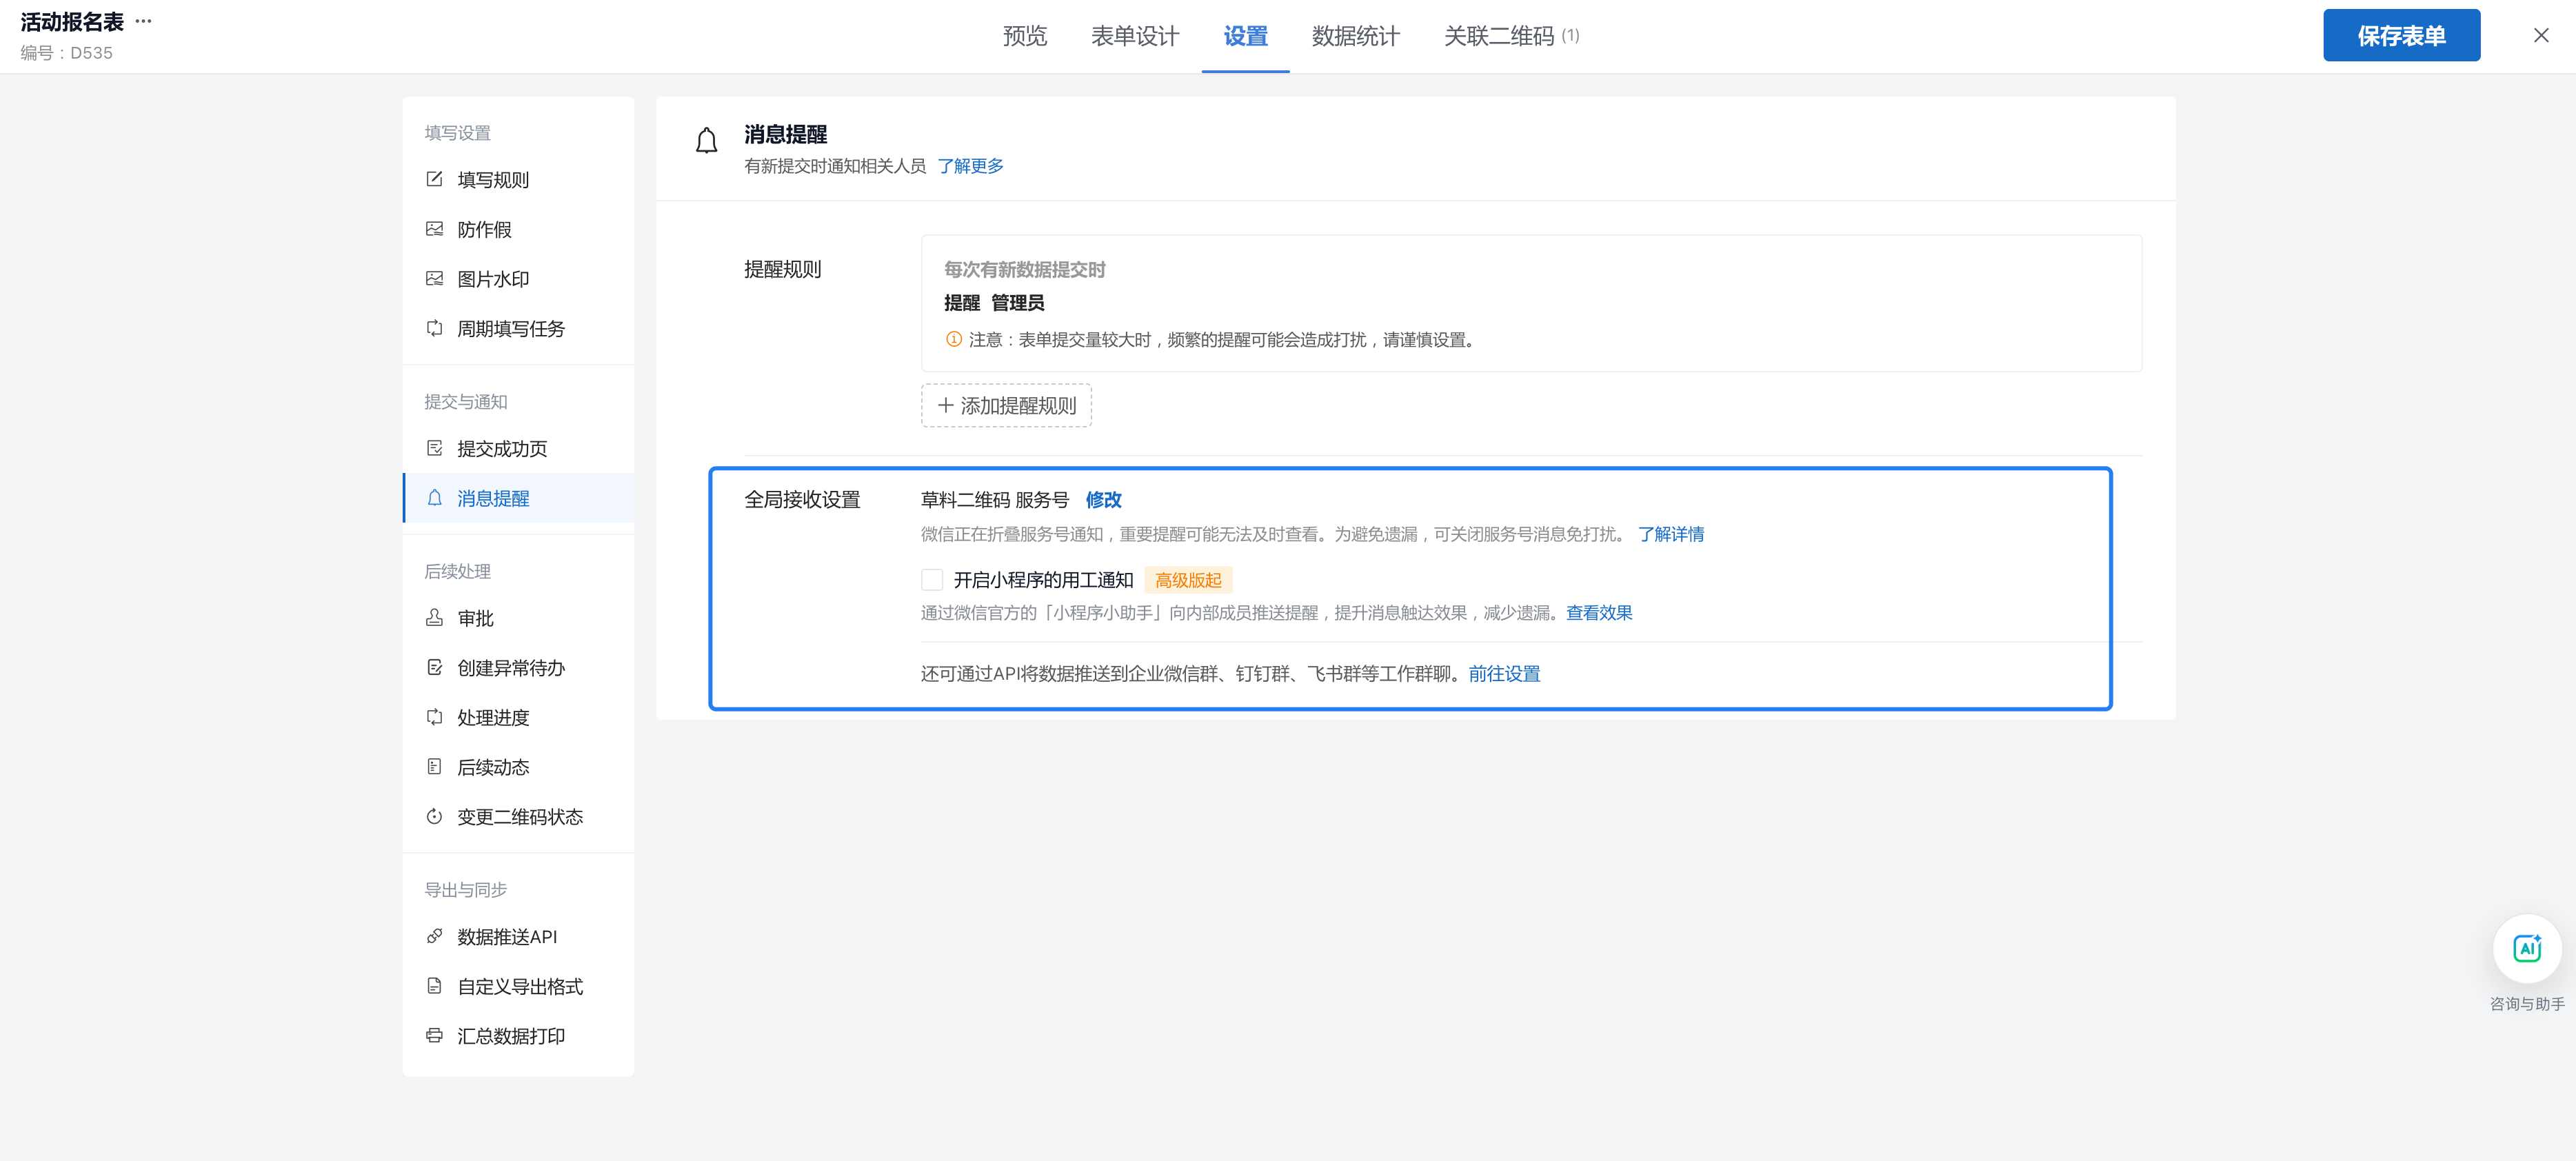The image size is (2576, 1161).
Task: Click the 防作假 sidebar icon
Action: coord(434,229)
